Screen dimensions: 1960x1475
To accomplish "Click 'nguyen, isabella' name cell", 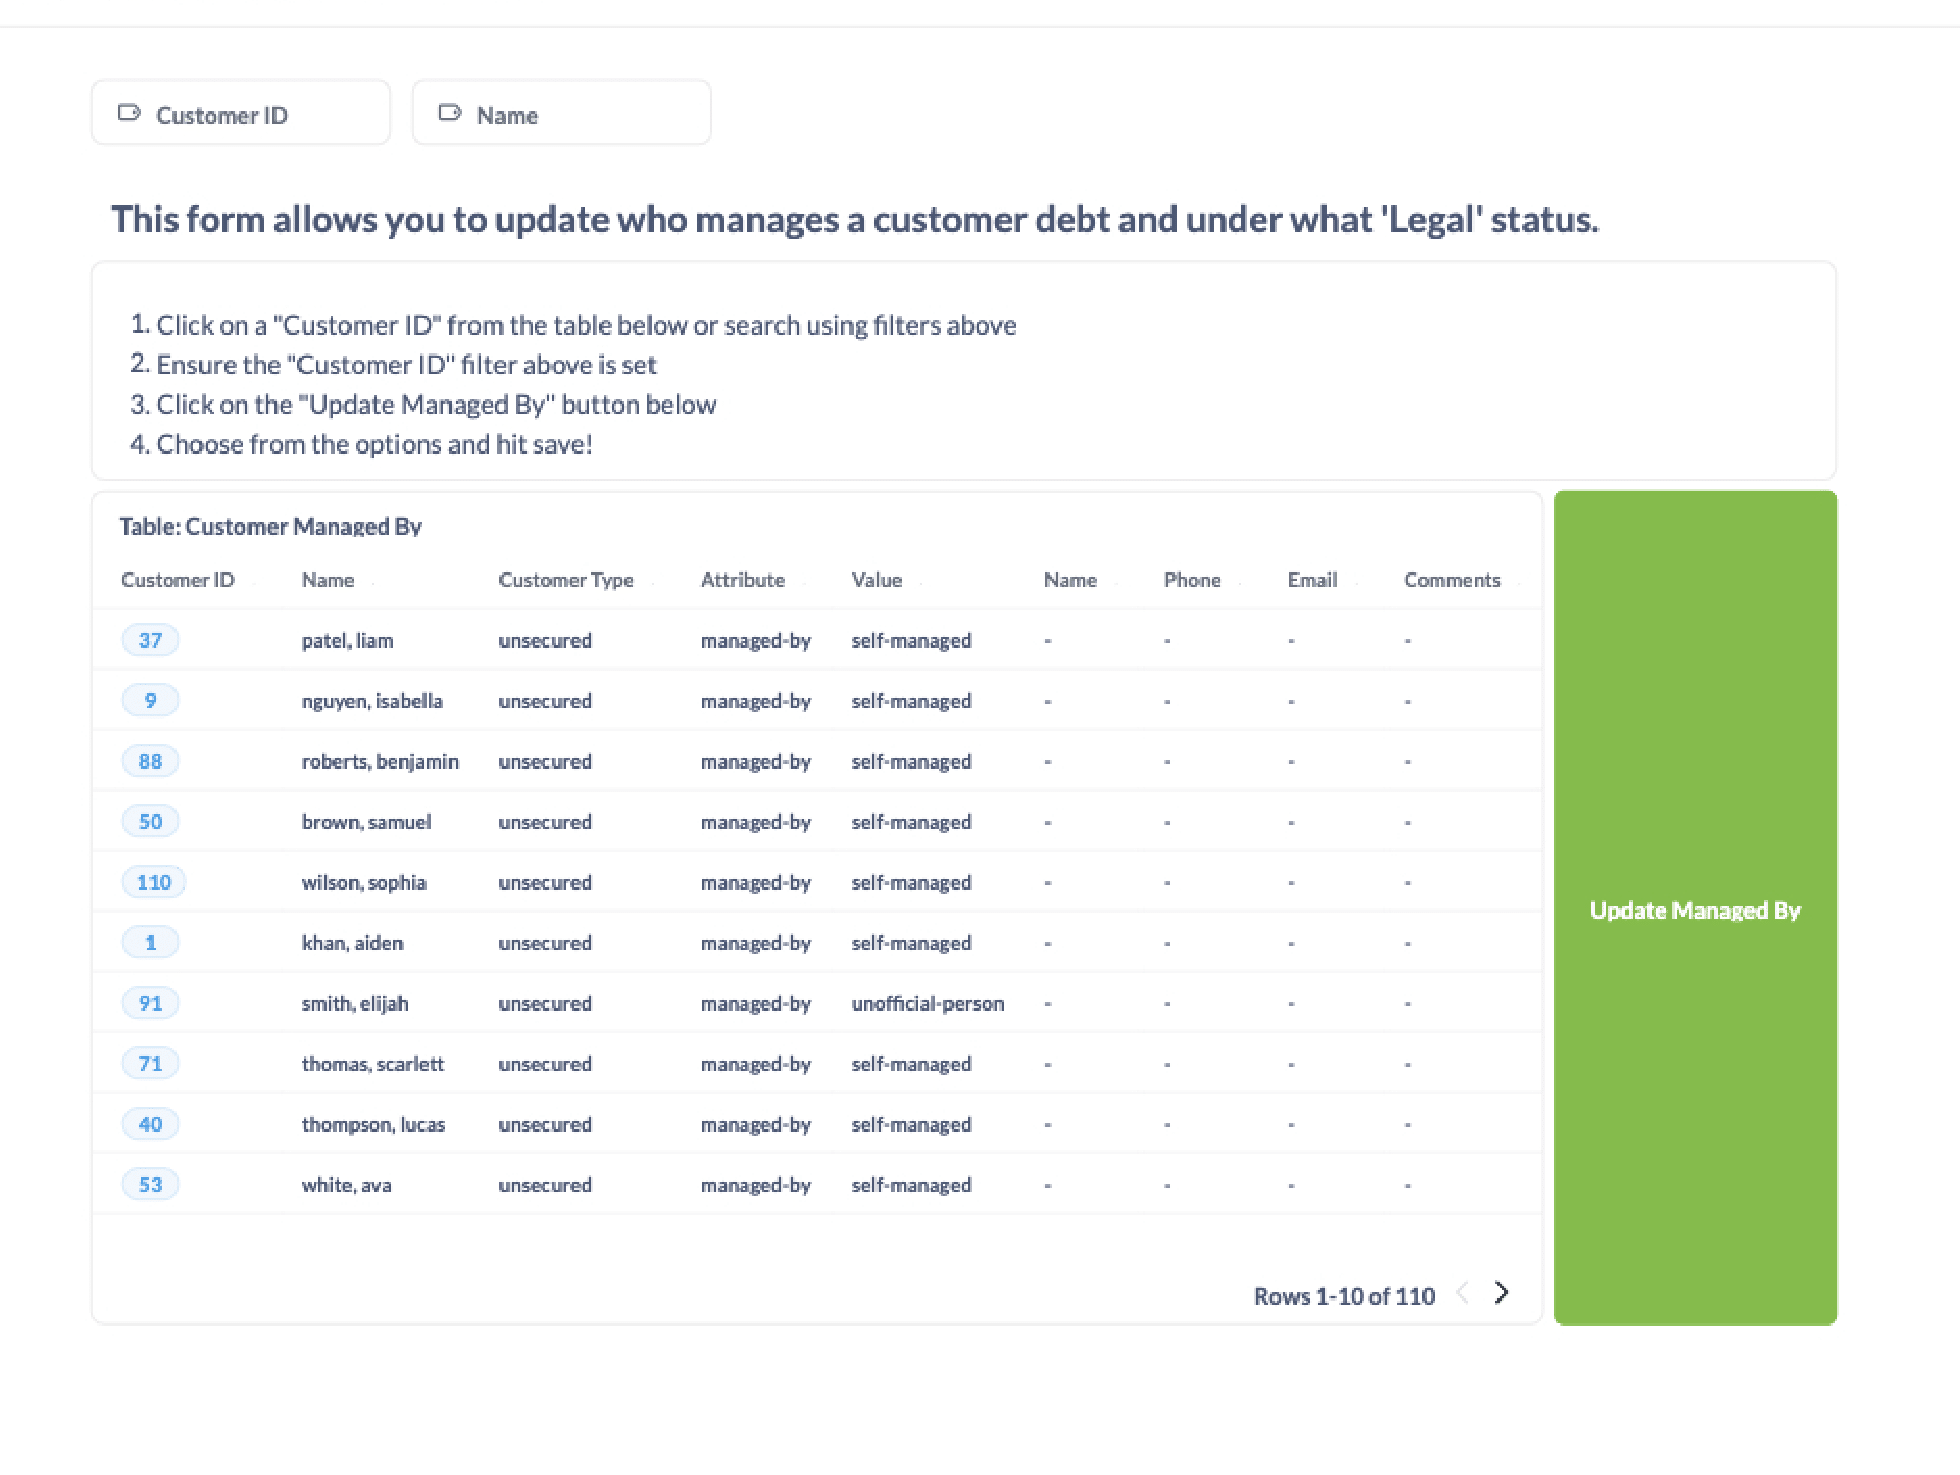I will pos(372,700).
